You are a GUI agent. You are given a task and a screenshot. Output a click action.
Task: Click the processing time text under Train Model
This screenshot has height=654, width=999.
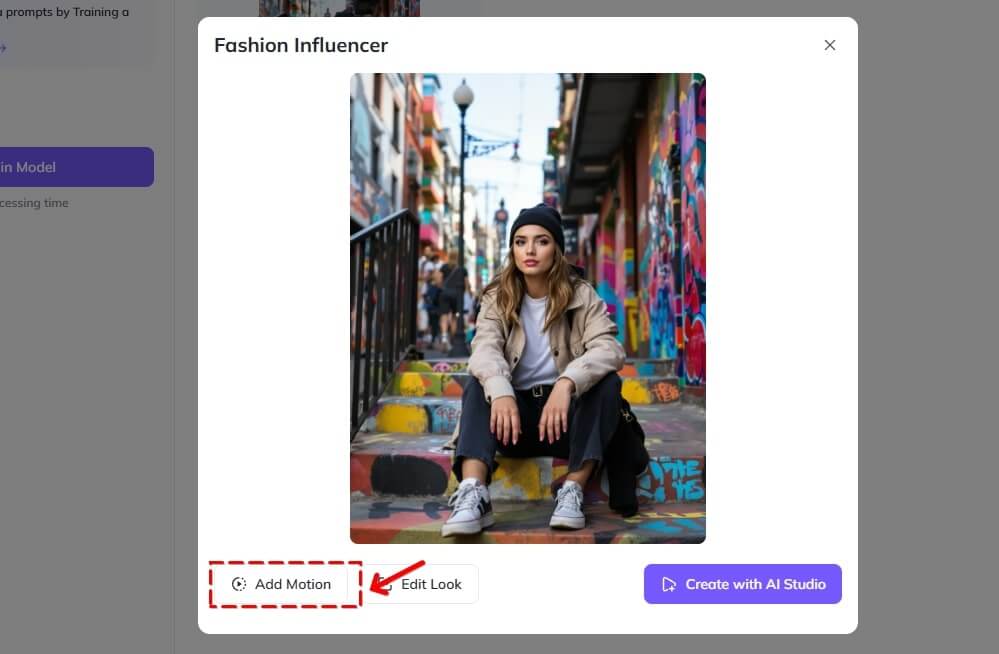pyautogui.click(x=35, y=203)
